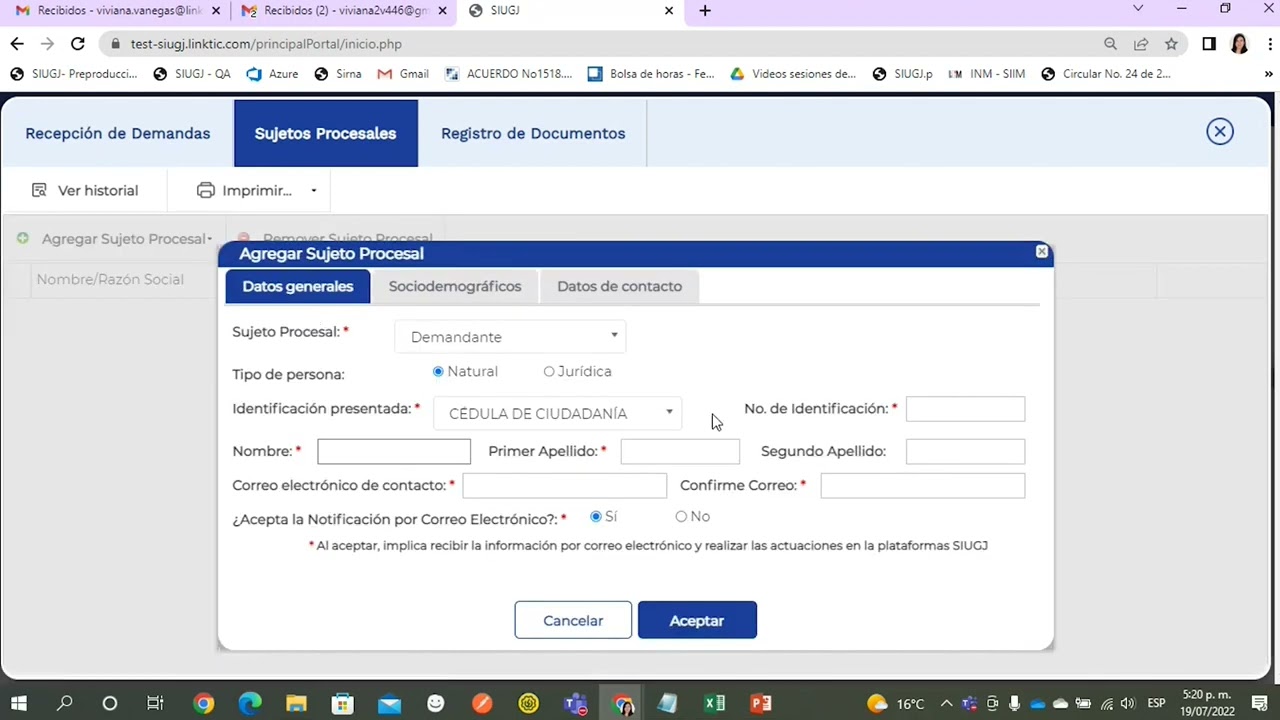This screenshot has height=720, width=1280.
Task: Open Excel from the taskbar
Action: tap(714, 704)
